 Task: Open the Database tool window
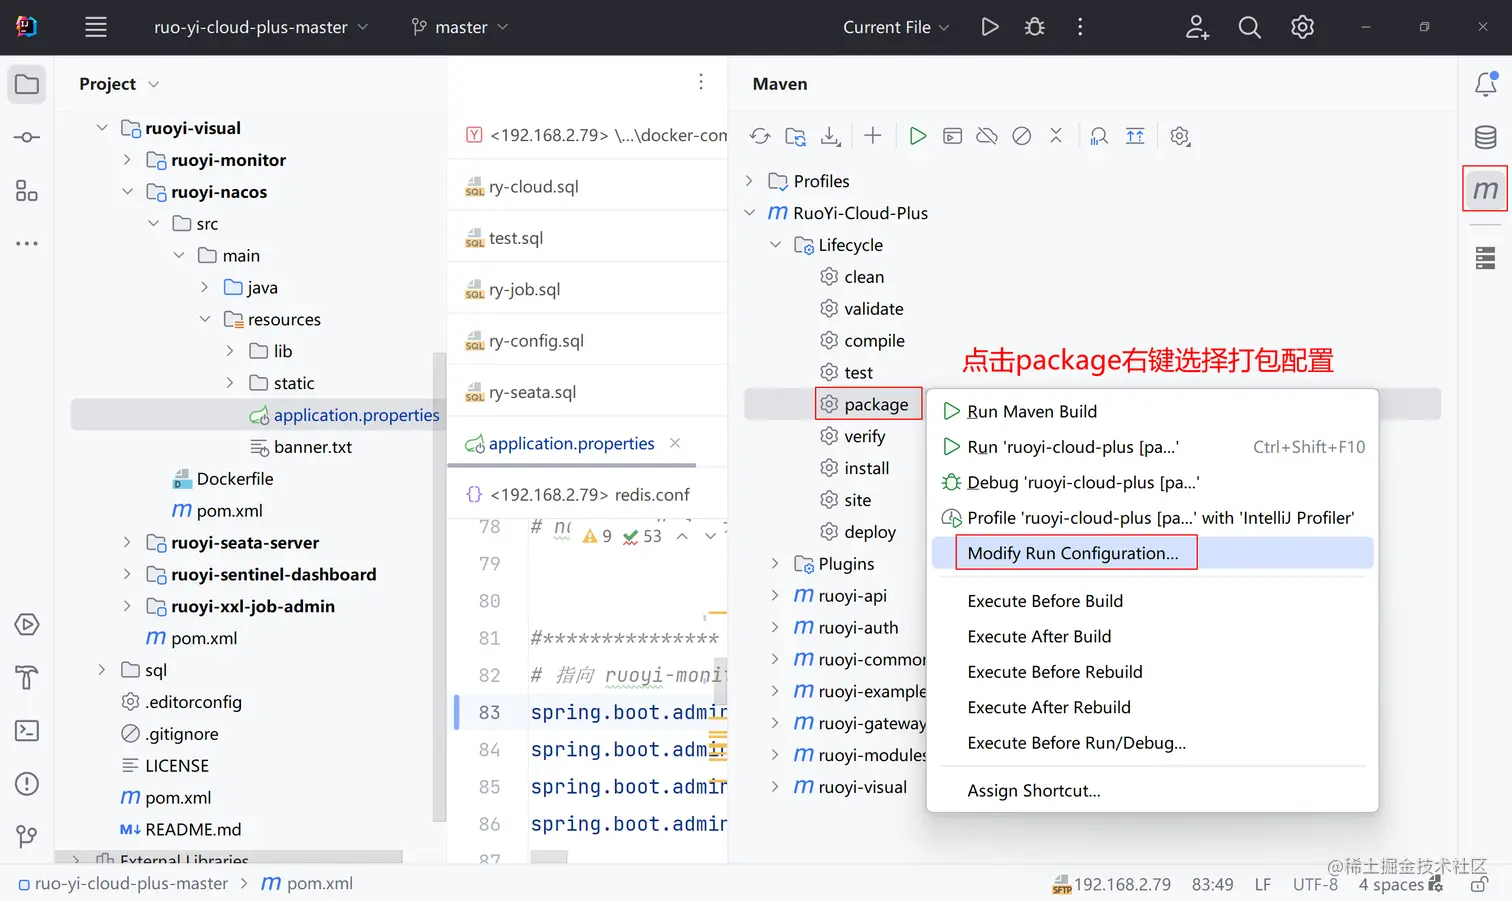click(1486, 137)
